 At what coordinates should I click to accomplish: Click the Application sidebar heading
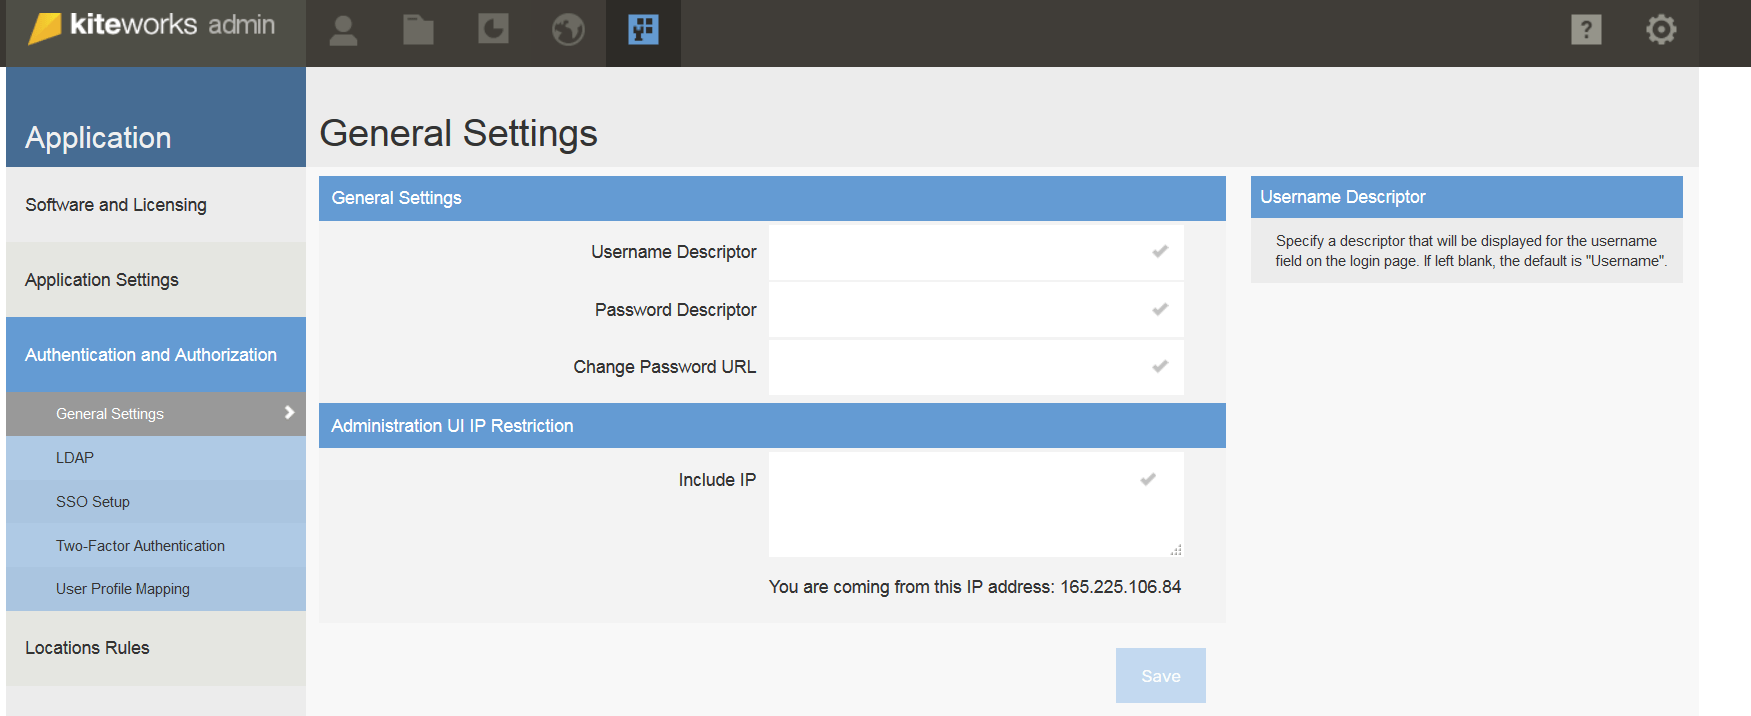[x=98, y=138]
